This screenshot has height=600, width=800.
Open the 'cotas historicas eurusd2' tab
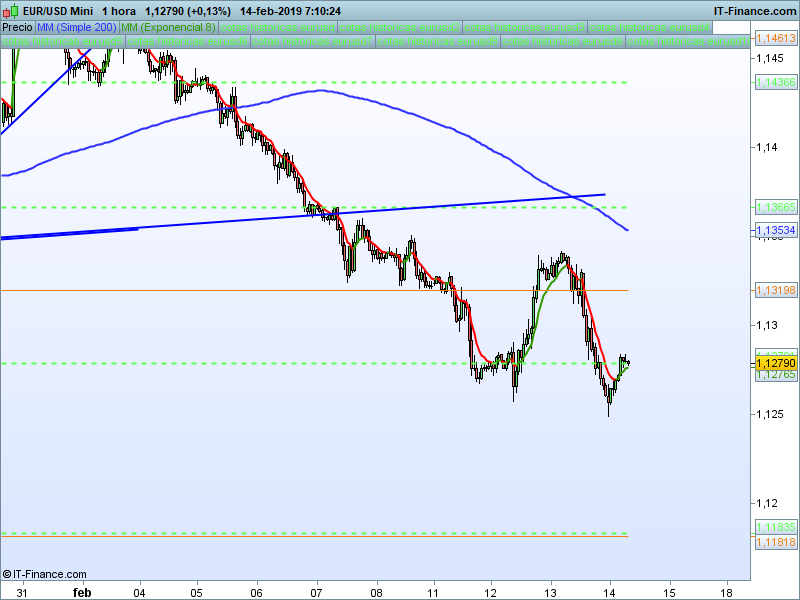pos(400,27)
